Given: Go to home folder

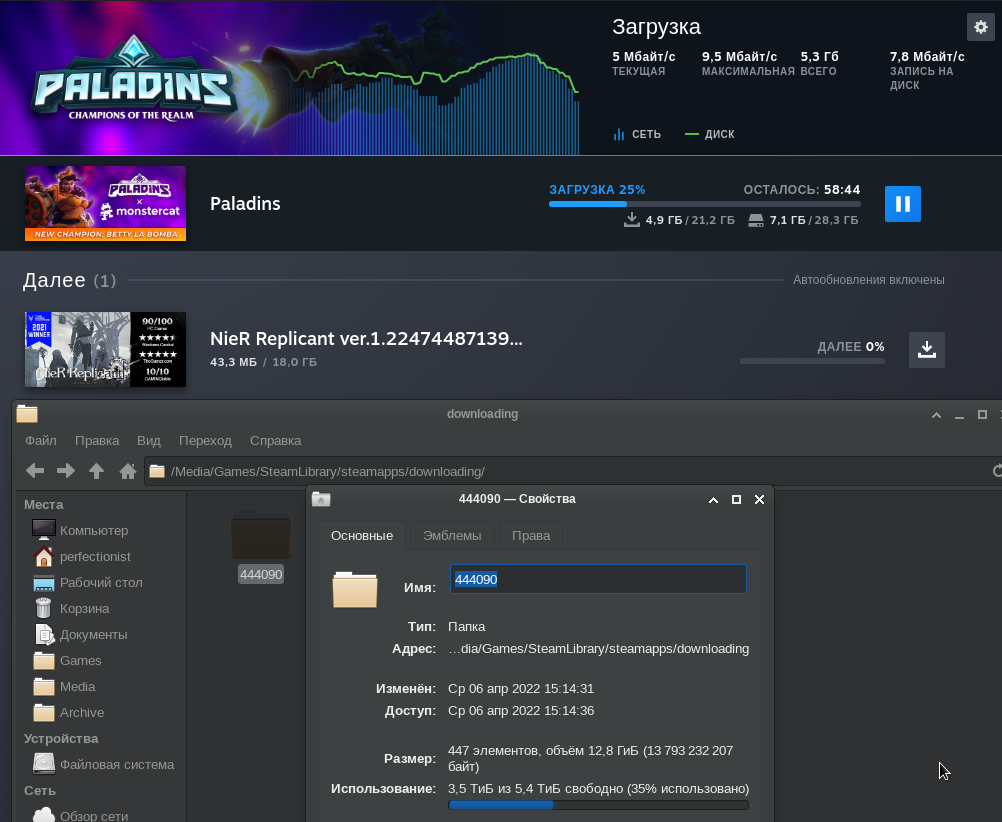Looking at the screenshot, I should click(128, 471).
